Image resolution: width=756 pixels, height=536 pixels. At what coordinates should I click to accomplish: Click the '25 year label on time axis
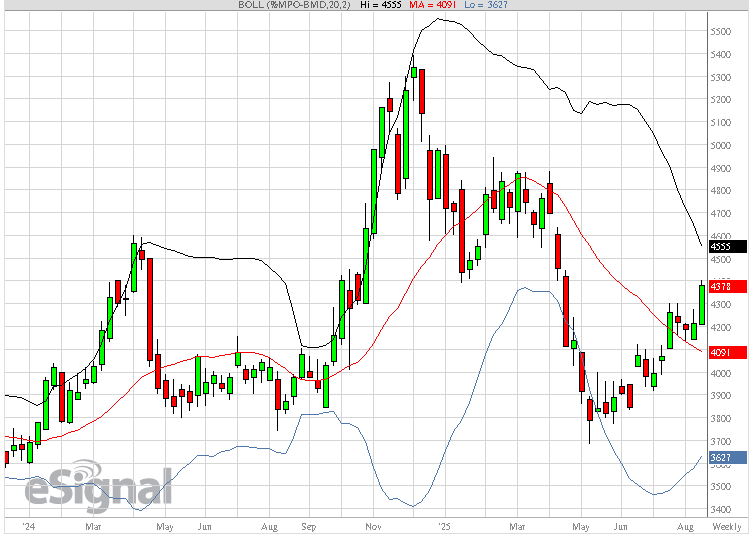pyautogui.click(x=444, y=526)
